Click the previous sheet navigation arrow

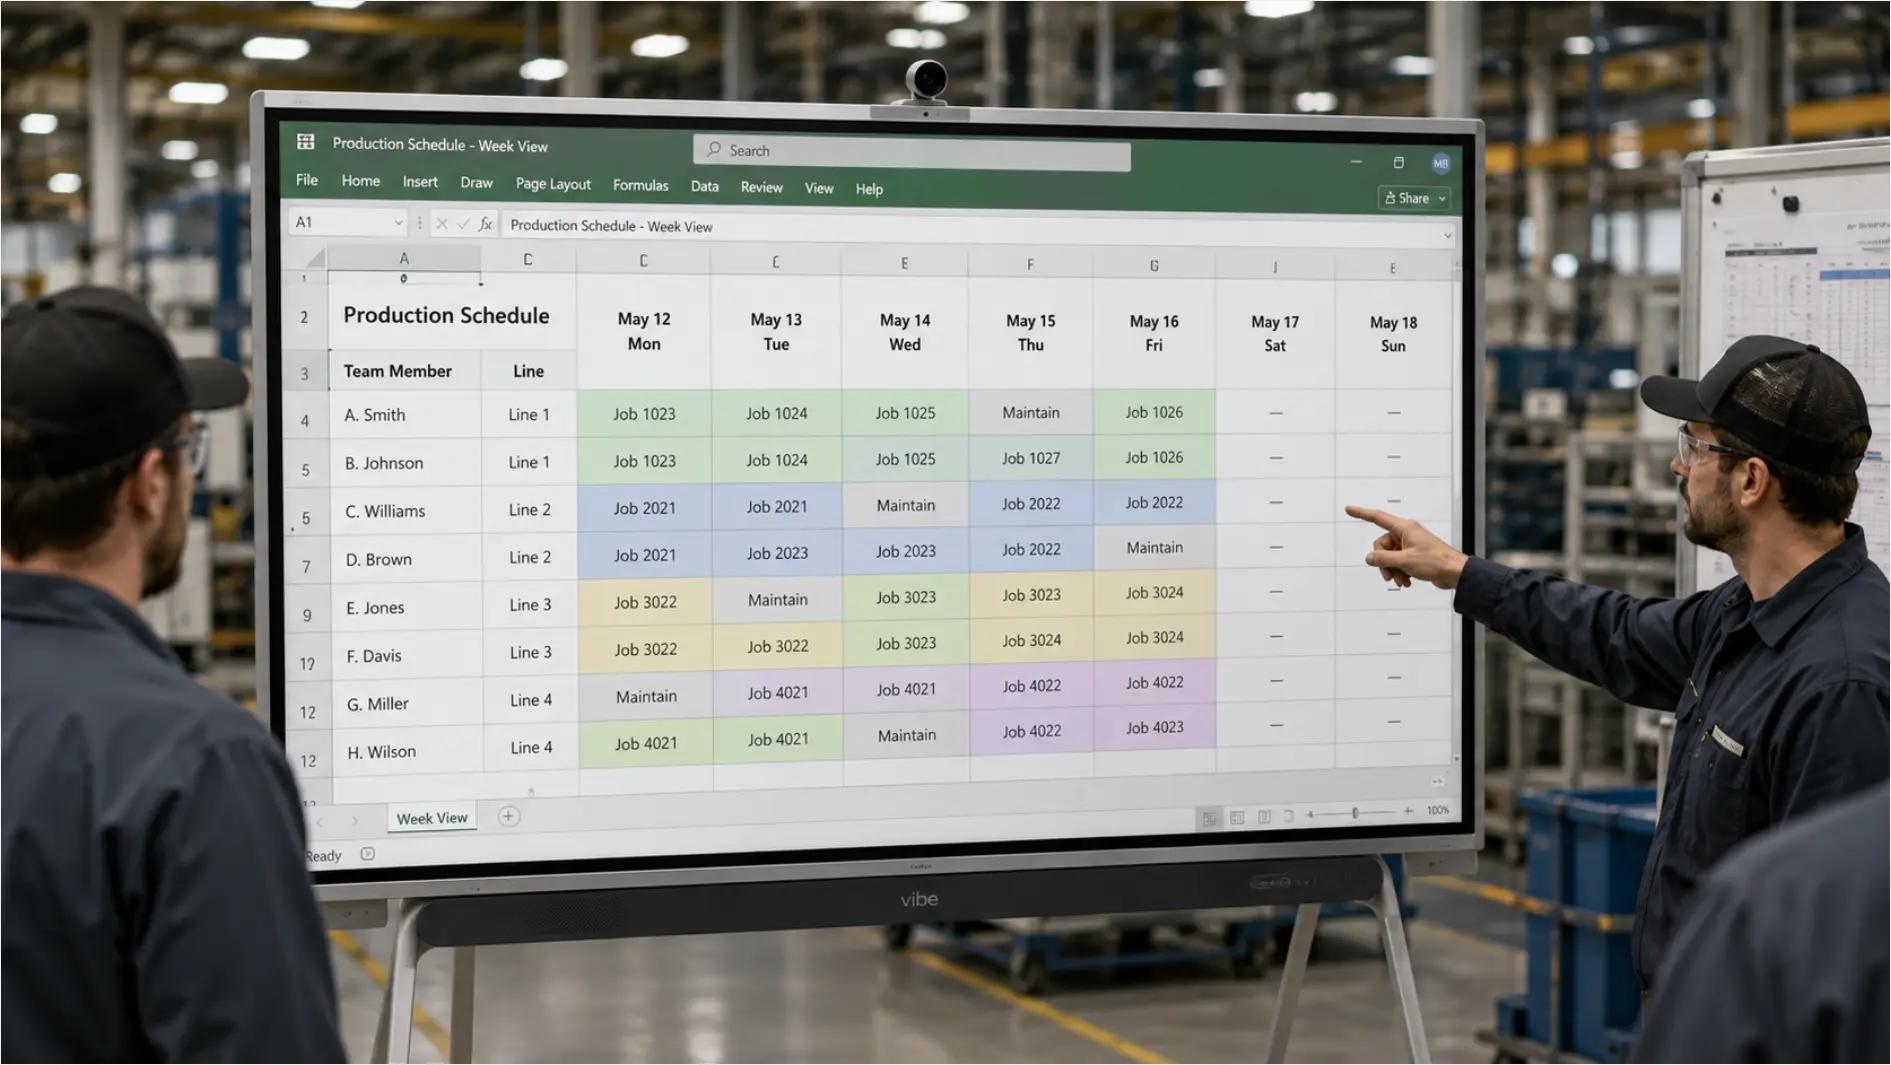click(x=320, y=822)
